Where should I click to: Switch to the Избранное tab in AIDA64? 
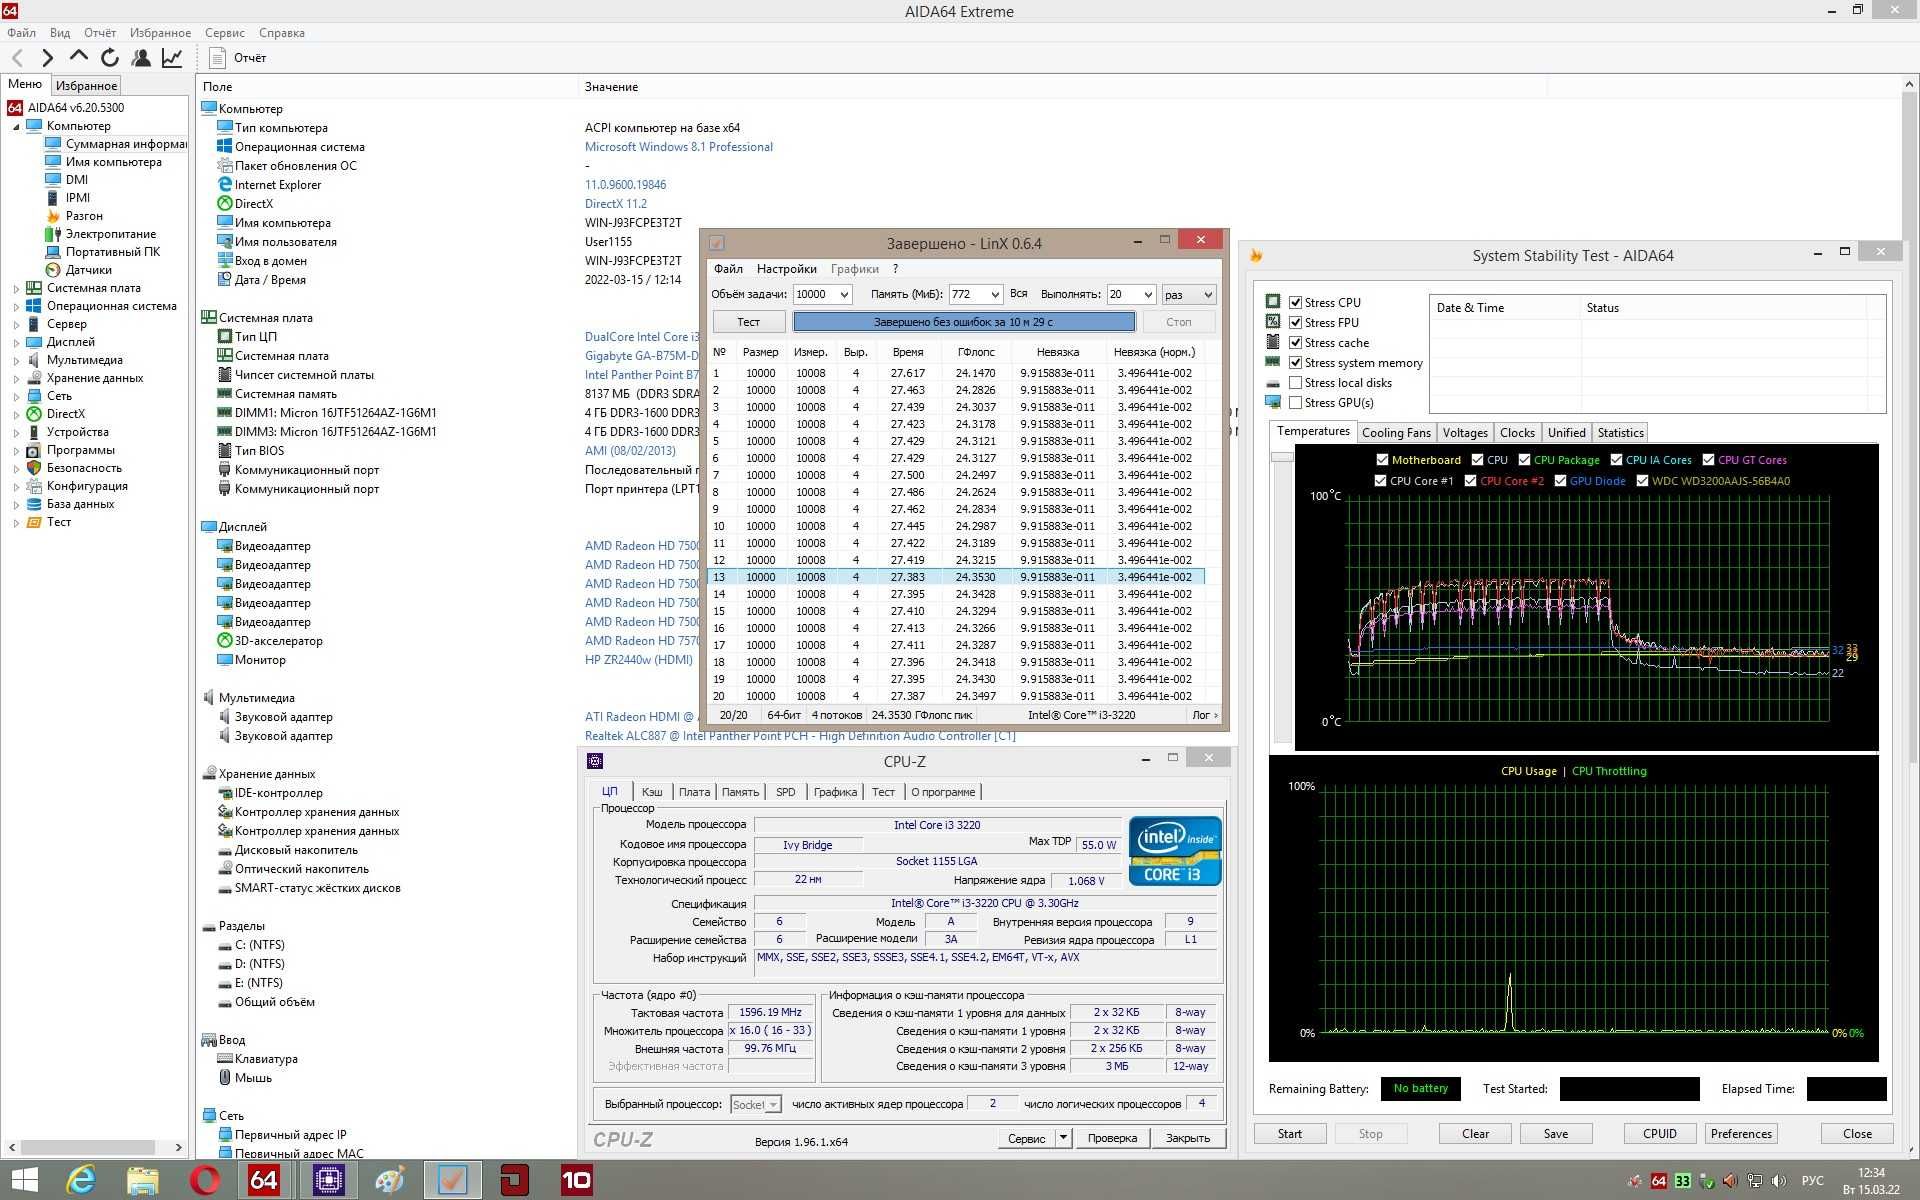point(86,86)
